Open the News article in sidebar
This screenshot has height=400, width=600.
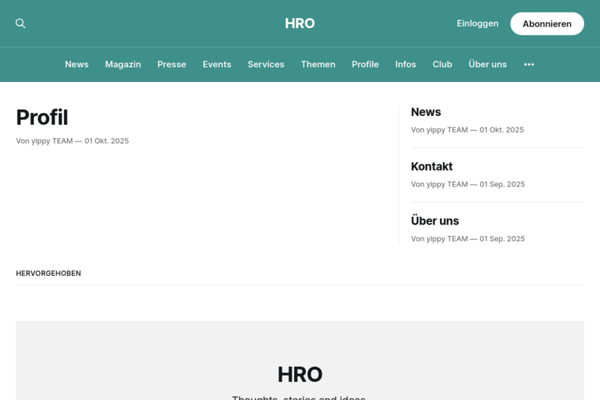(x=426, y=112)
